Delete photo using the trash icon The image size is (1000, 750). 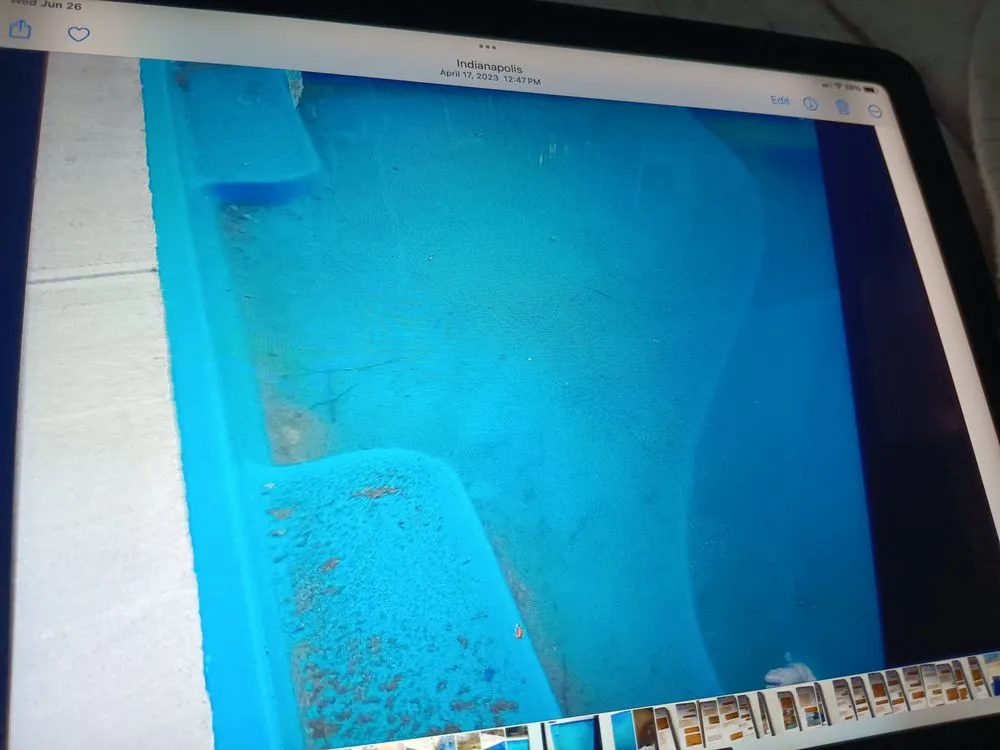click(843, 107)
